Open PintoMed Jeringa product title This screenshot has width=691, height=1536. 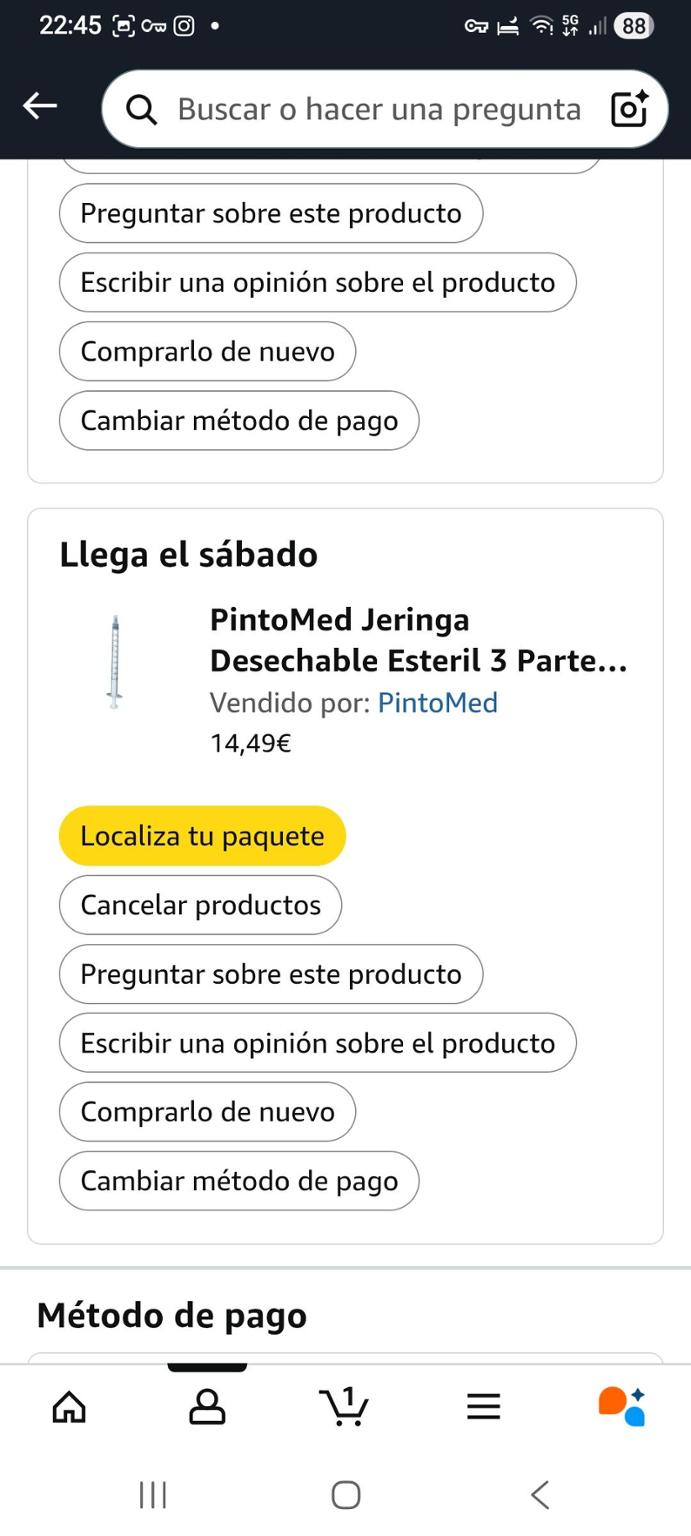tap(418, 640)
